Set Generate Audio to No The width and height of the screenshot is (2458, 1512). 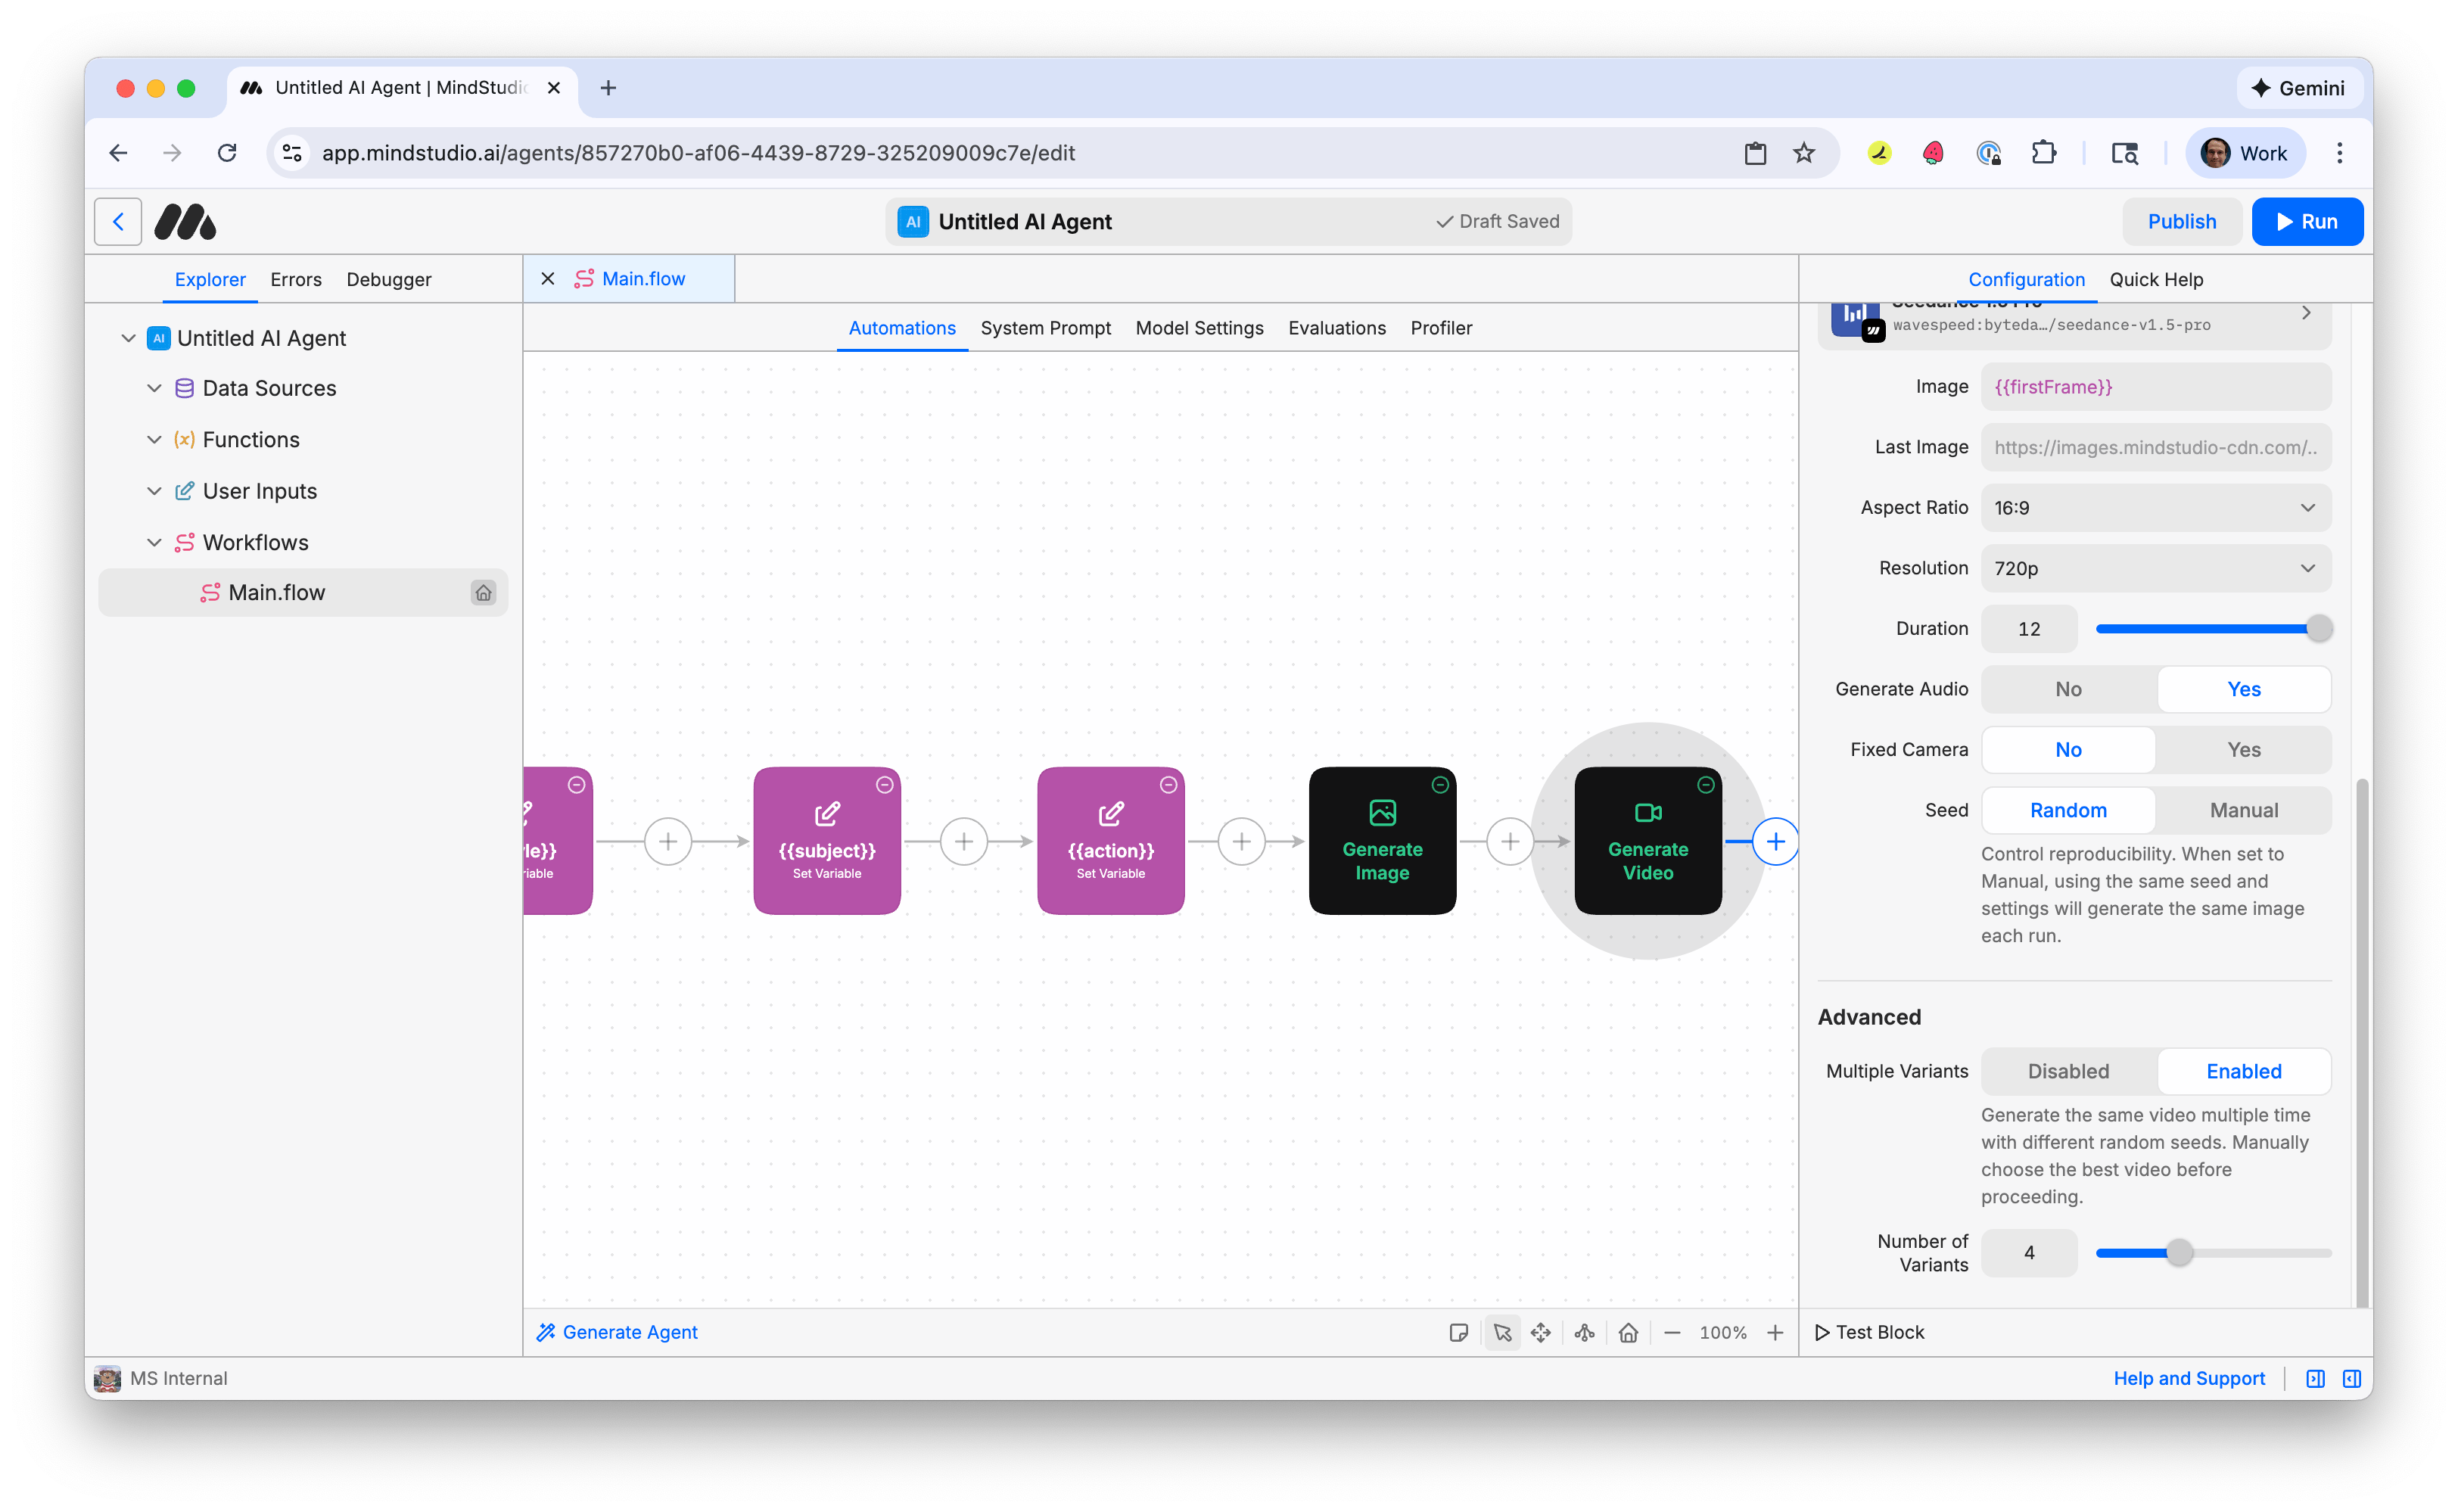coord(2067,688)
